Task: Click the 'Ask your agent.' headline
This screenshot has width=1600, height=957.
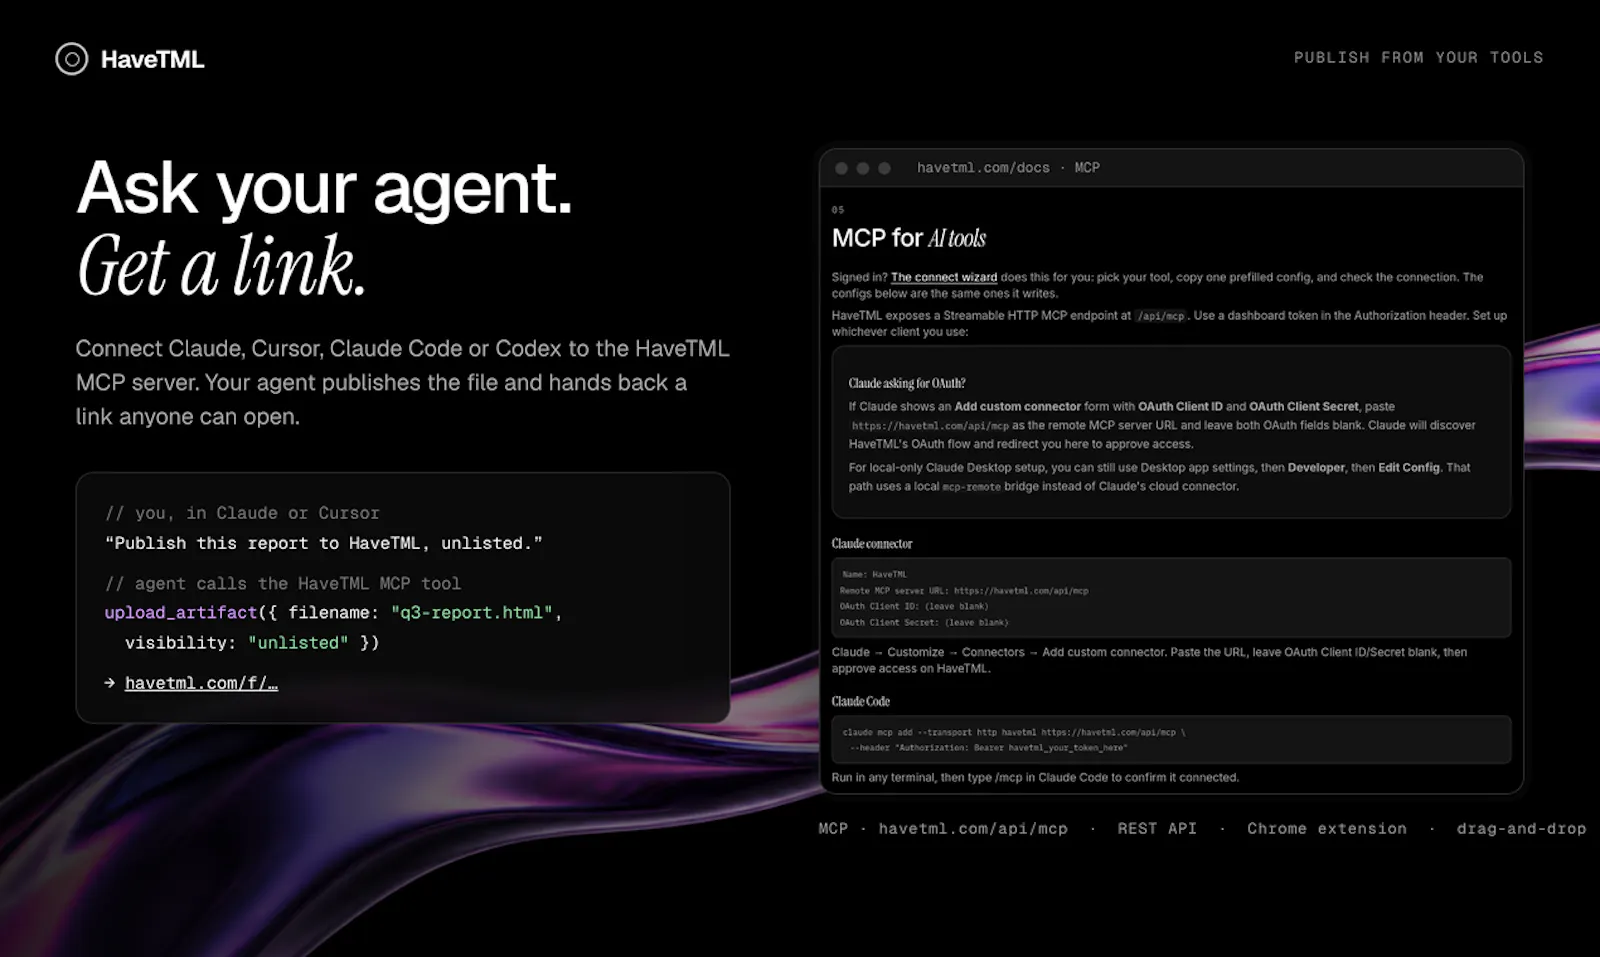Action: click(324, 188)
